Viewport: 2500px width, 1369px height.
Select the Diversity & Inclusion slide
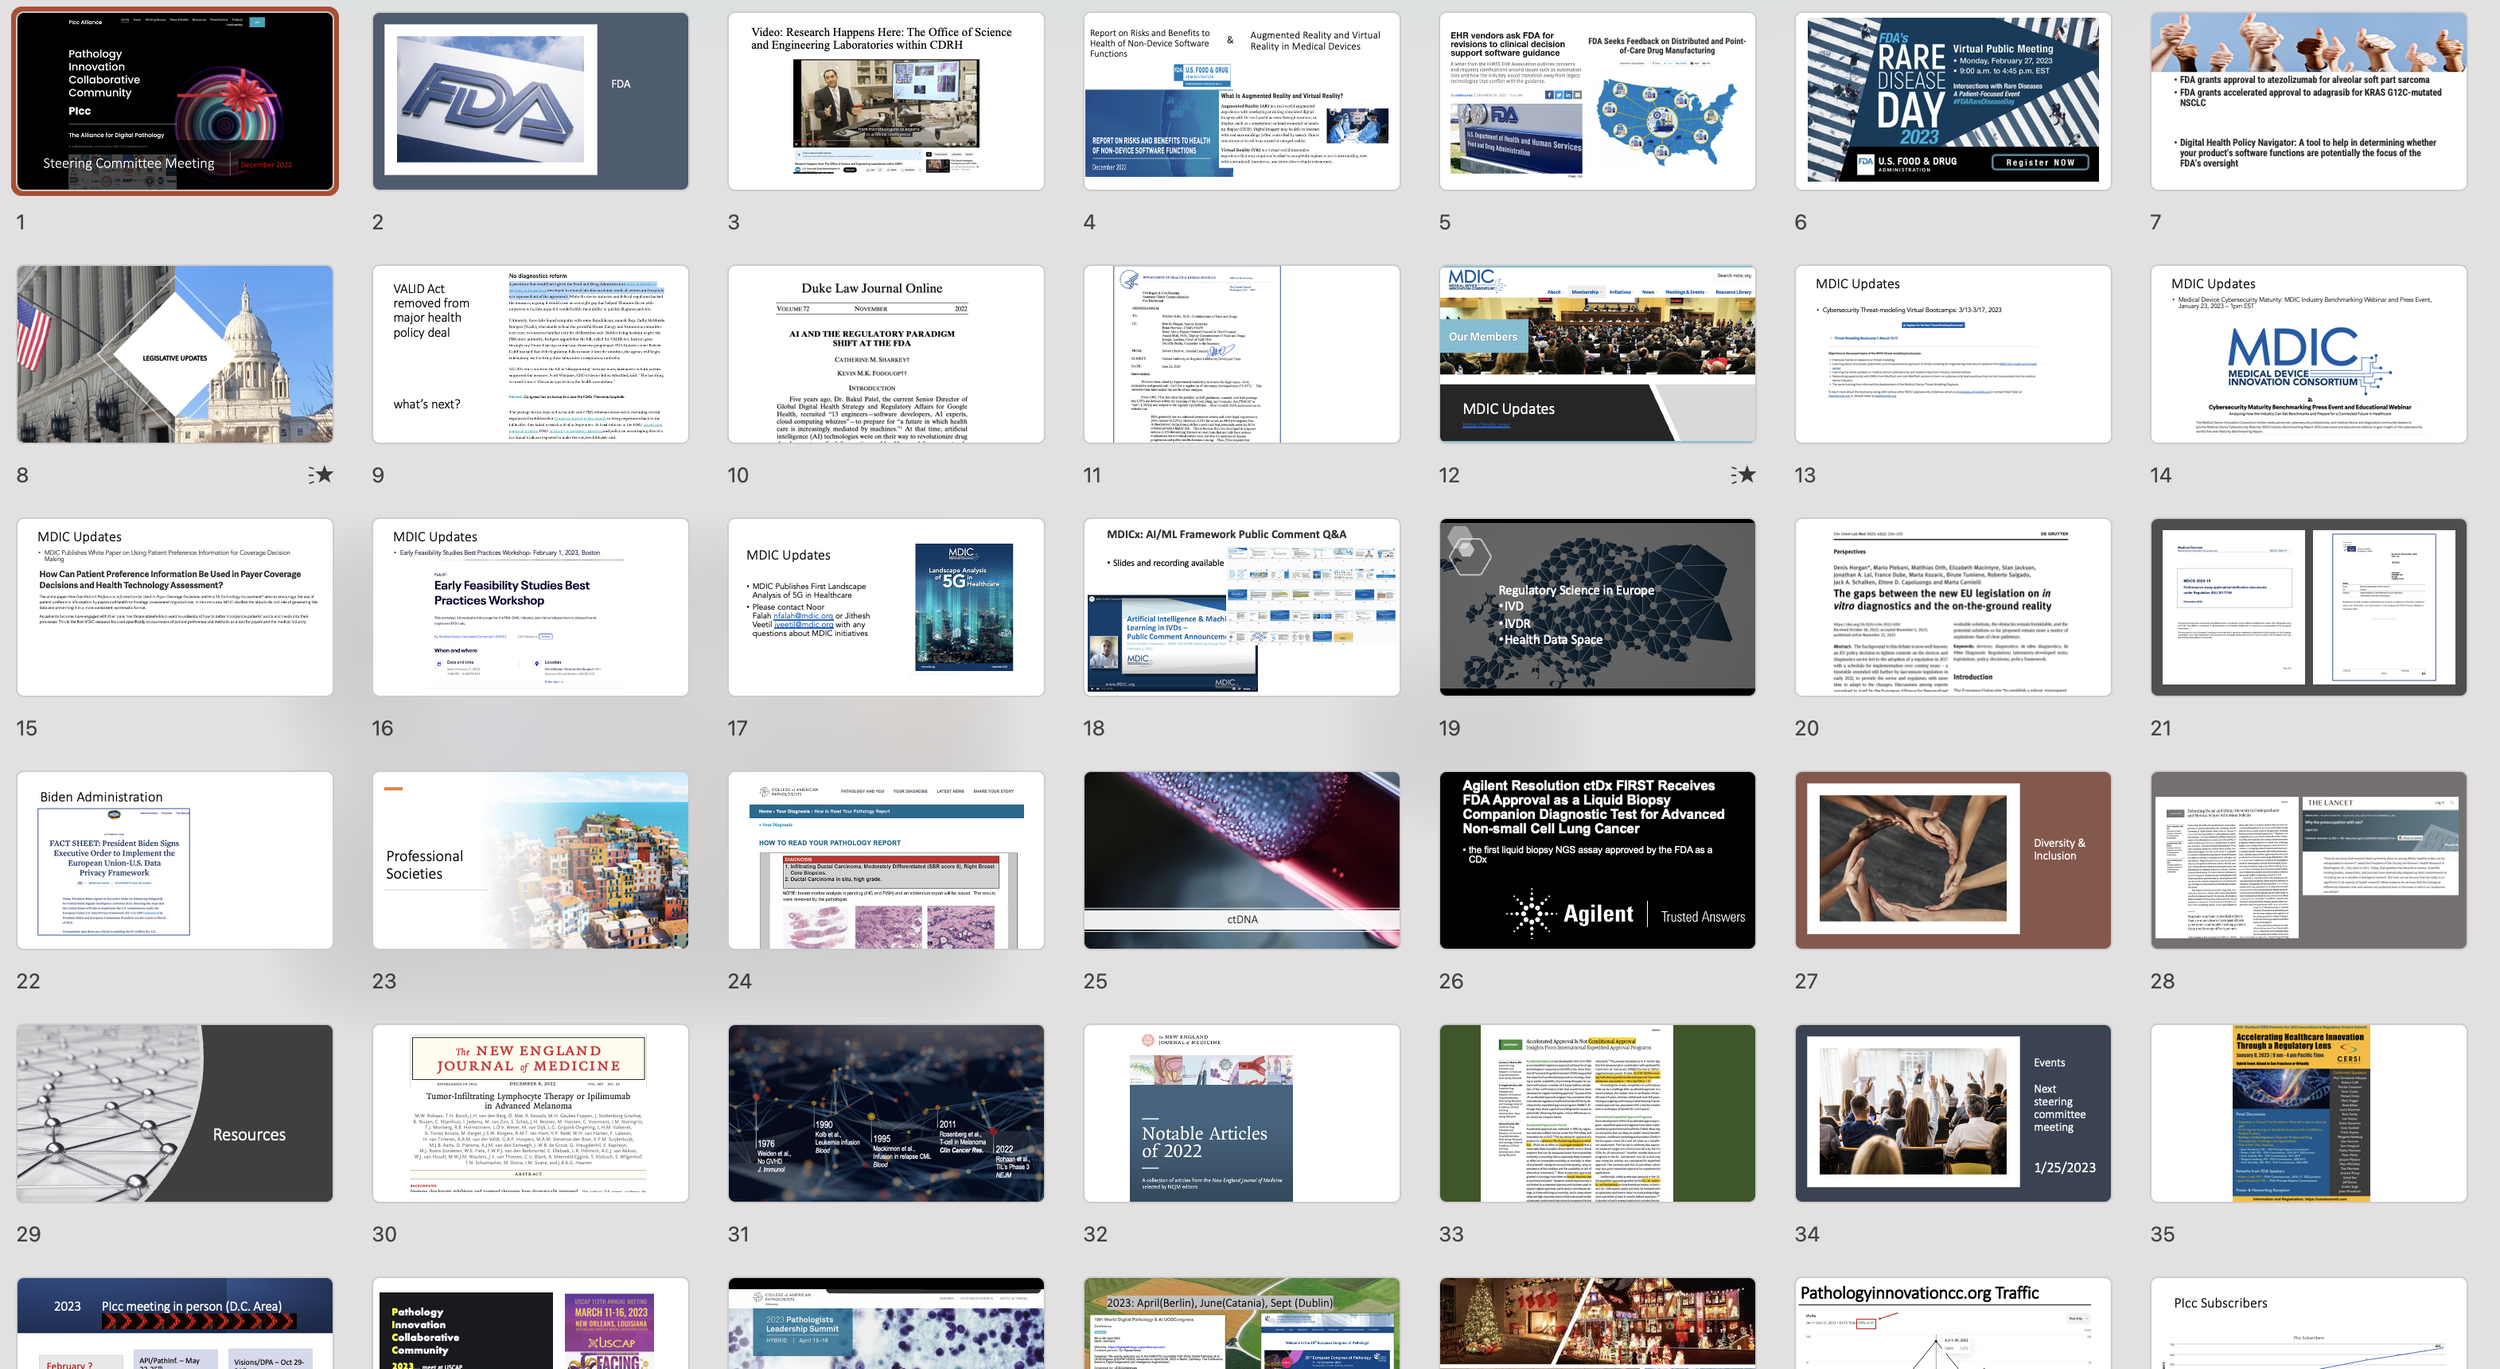pyautogui.click(x=1952, y=860)
